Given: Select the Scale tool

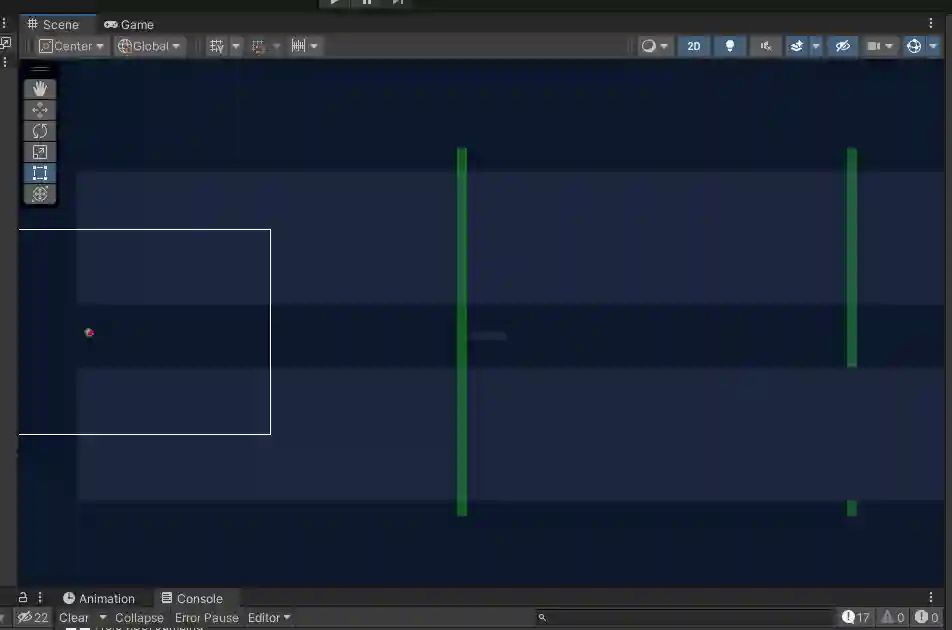Looking at the screenshot, I should pyautogui.click(x=40, y=152).
